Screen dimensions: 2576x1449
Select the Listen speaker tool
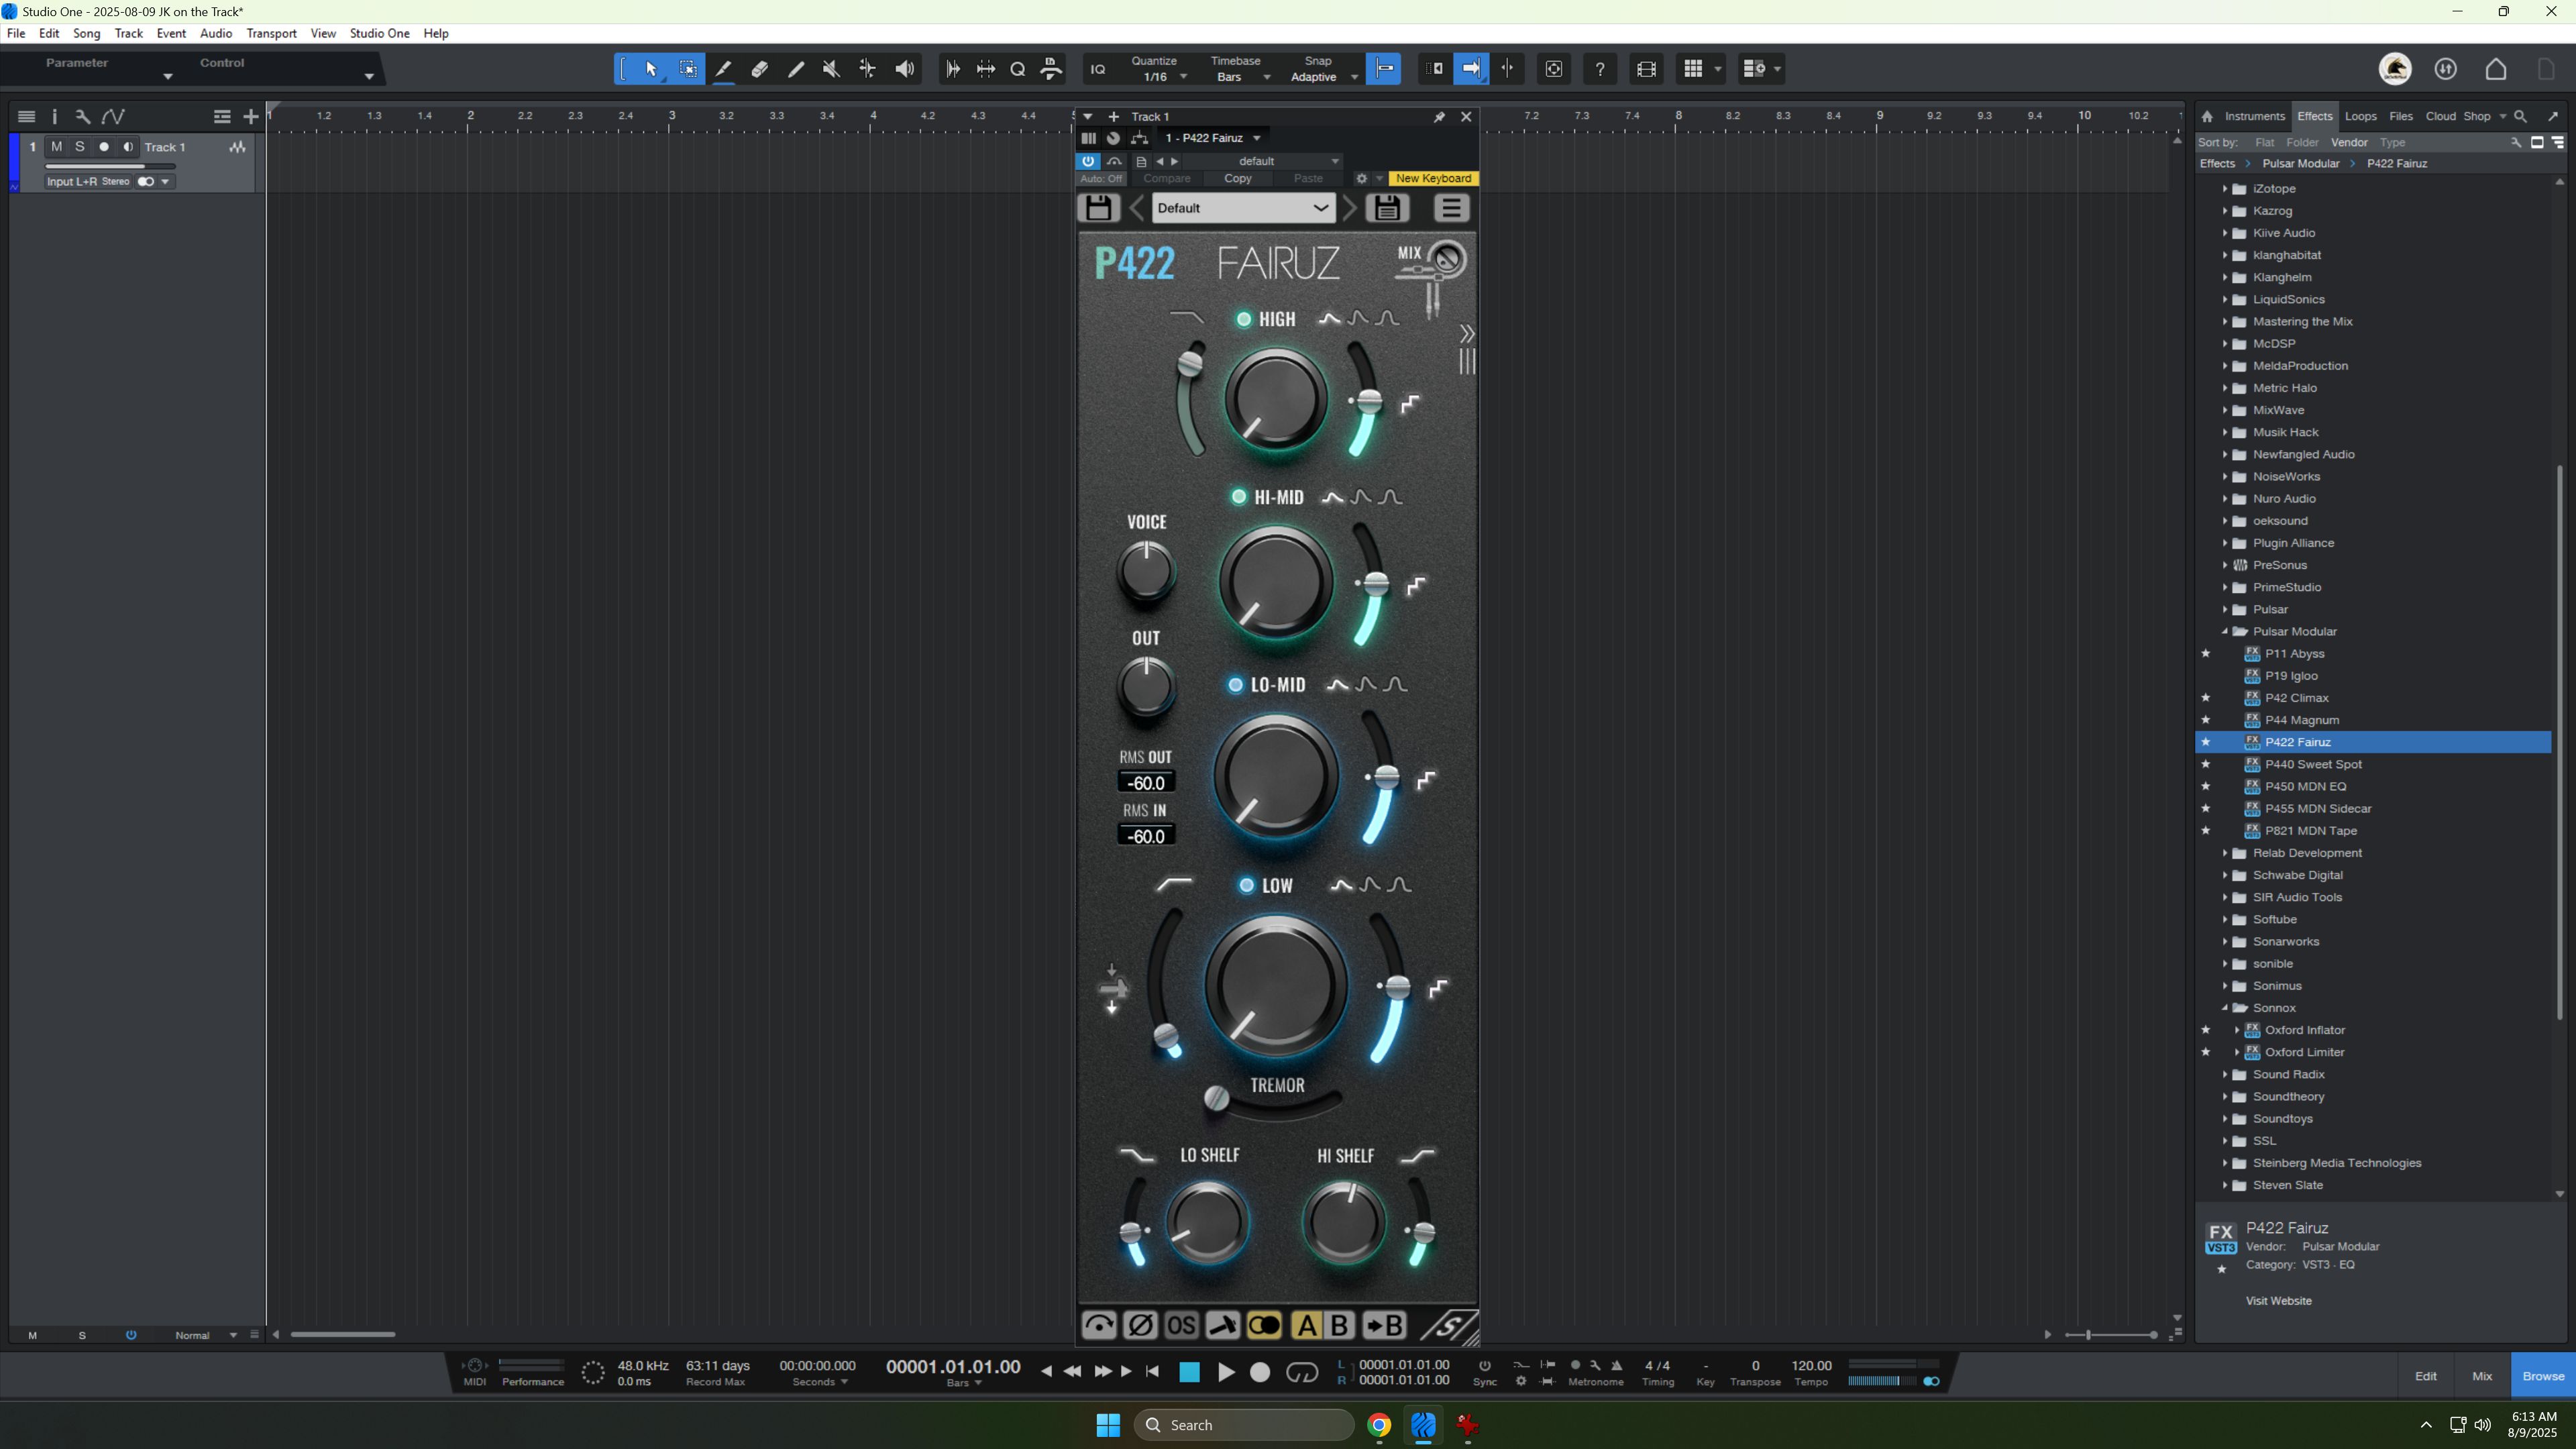click(904, 69)
